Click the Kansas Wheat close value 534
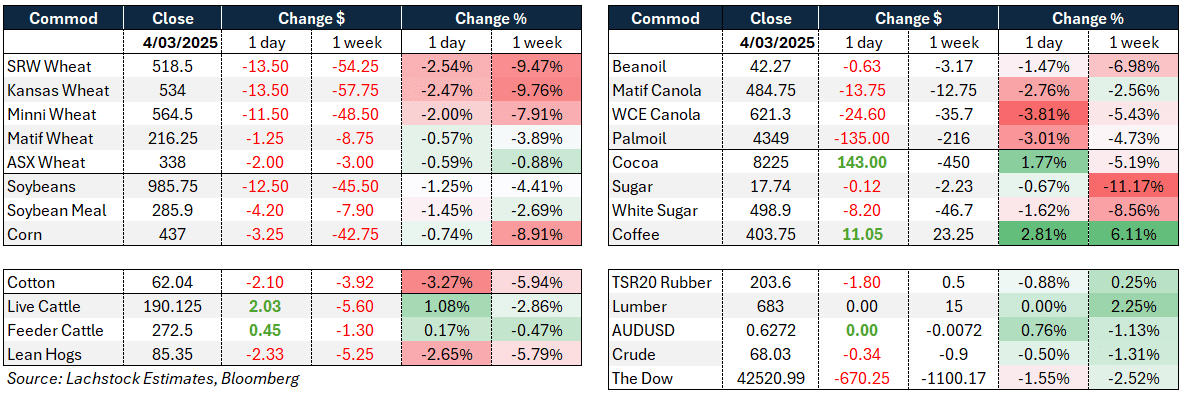Screen dimensions: 1182x393 (x=173, y=91)
